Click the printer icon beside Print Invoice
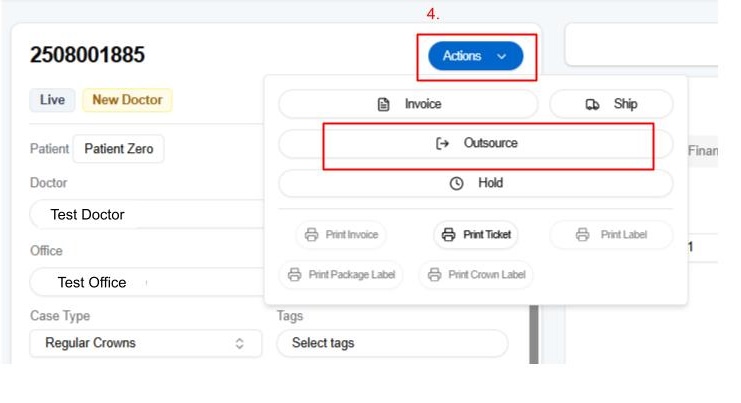 click(x=311, y=234)
